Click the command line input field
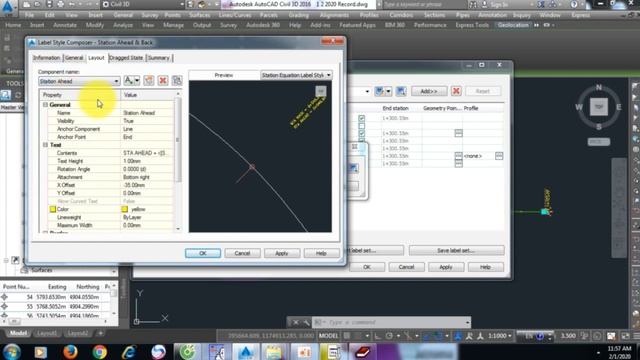640x360 pixels. click(392, 322)
